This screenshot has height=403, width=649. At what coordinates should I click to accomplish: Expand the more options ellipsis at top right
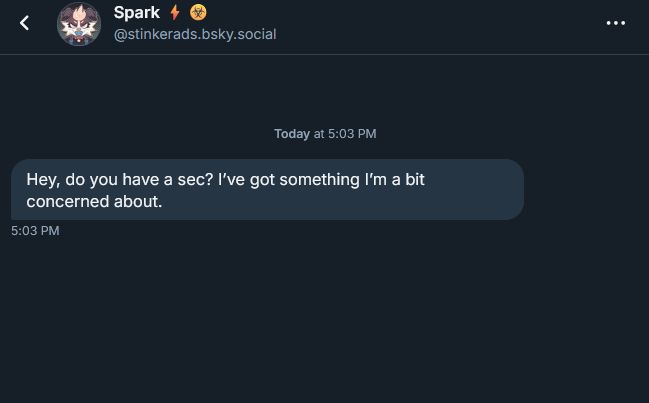pyautogui.click(x=615, y=23)
